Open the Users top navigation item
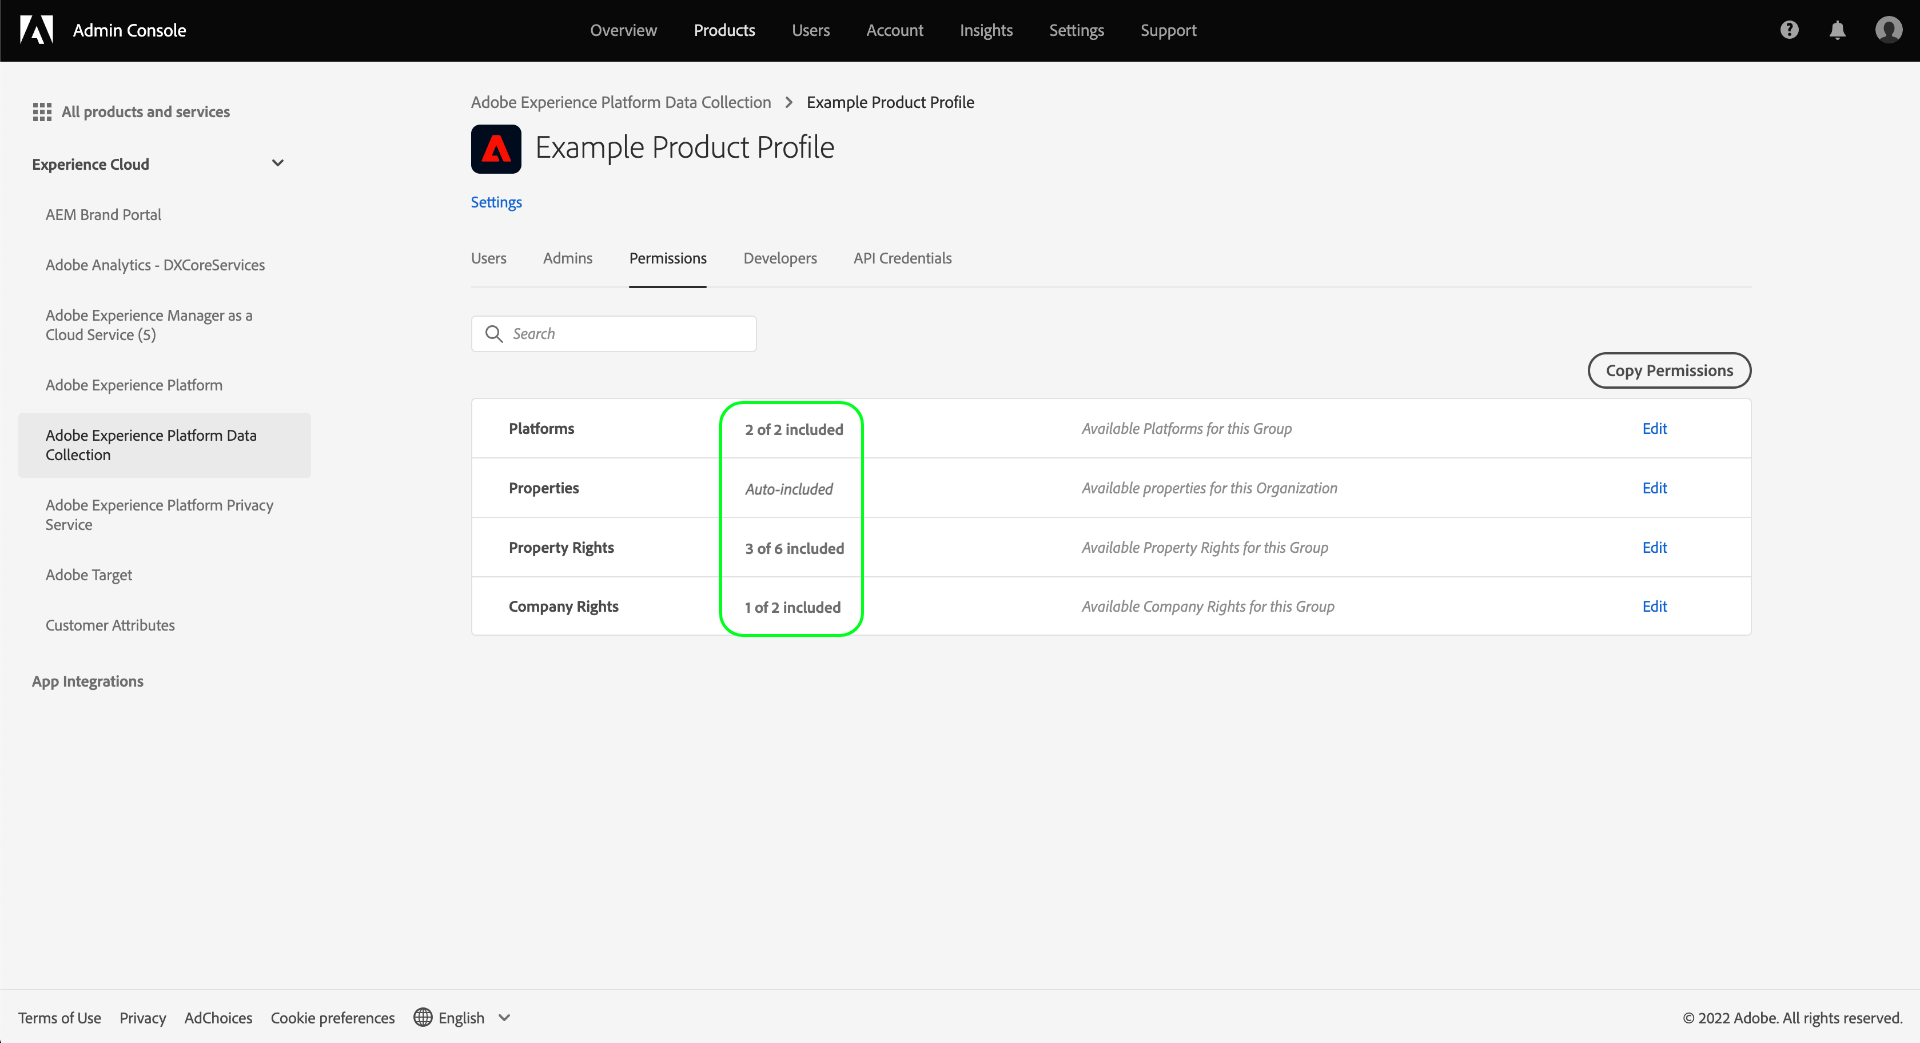The width and height of the screenshot is (1920, 1043). point(811,30)
